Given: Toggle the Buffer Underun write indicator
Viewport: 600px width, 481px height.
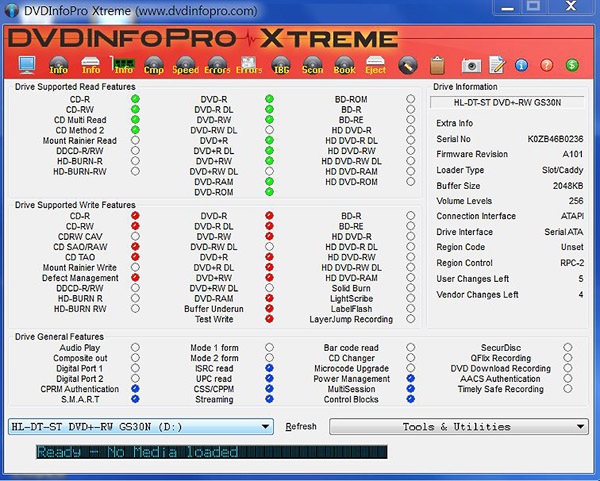Looking at the screenshot, I should (269, 308).
